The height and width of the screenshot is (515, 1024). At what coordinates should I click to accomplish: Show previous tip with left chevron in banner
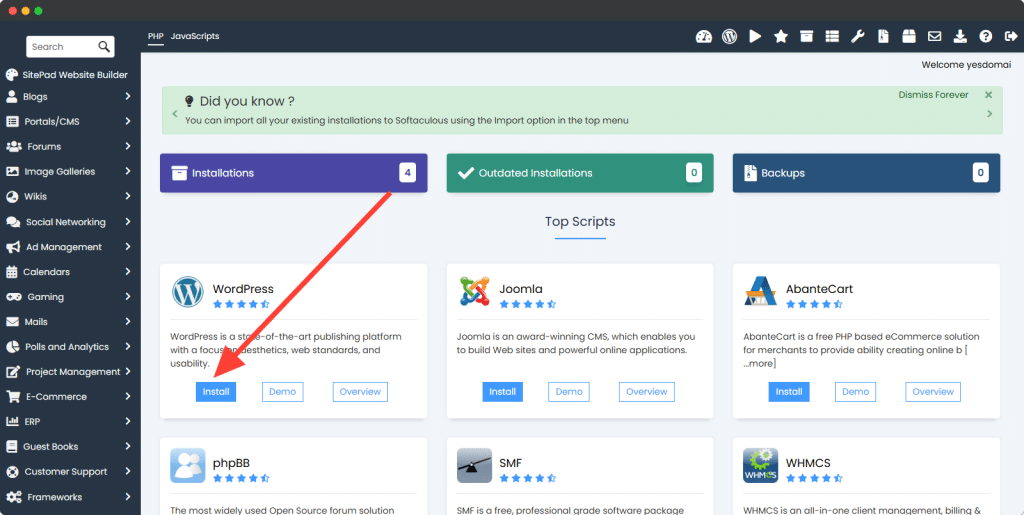174,114
